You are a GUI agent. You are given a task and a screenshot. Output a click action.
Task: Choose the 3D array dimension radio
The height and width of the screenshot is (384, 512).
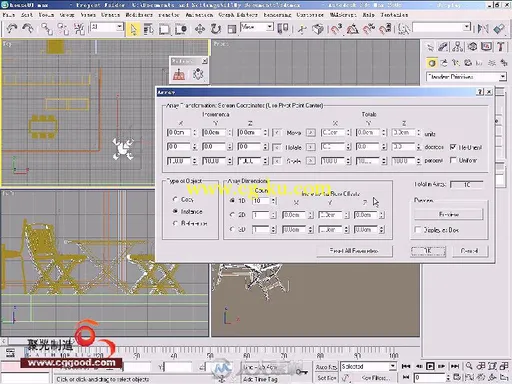tap(232, 229)
